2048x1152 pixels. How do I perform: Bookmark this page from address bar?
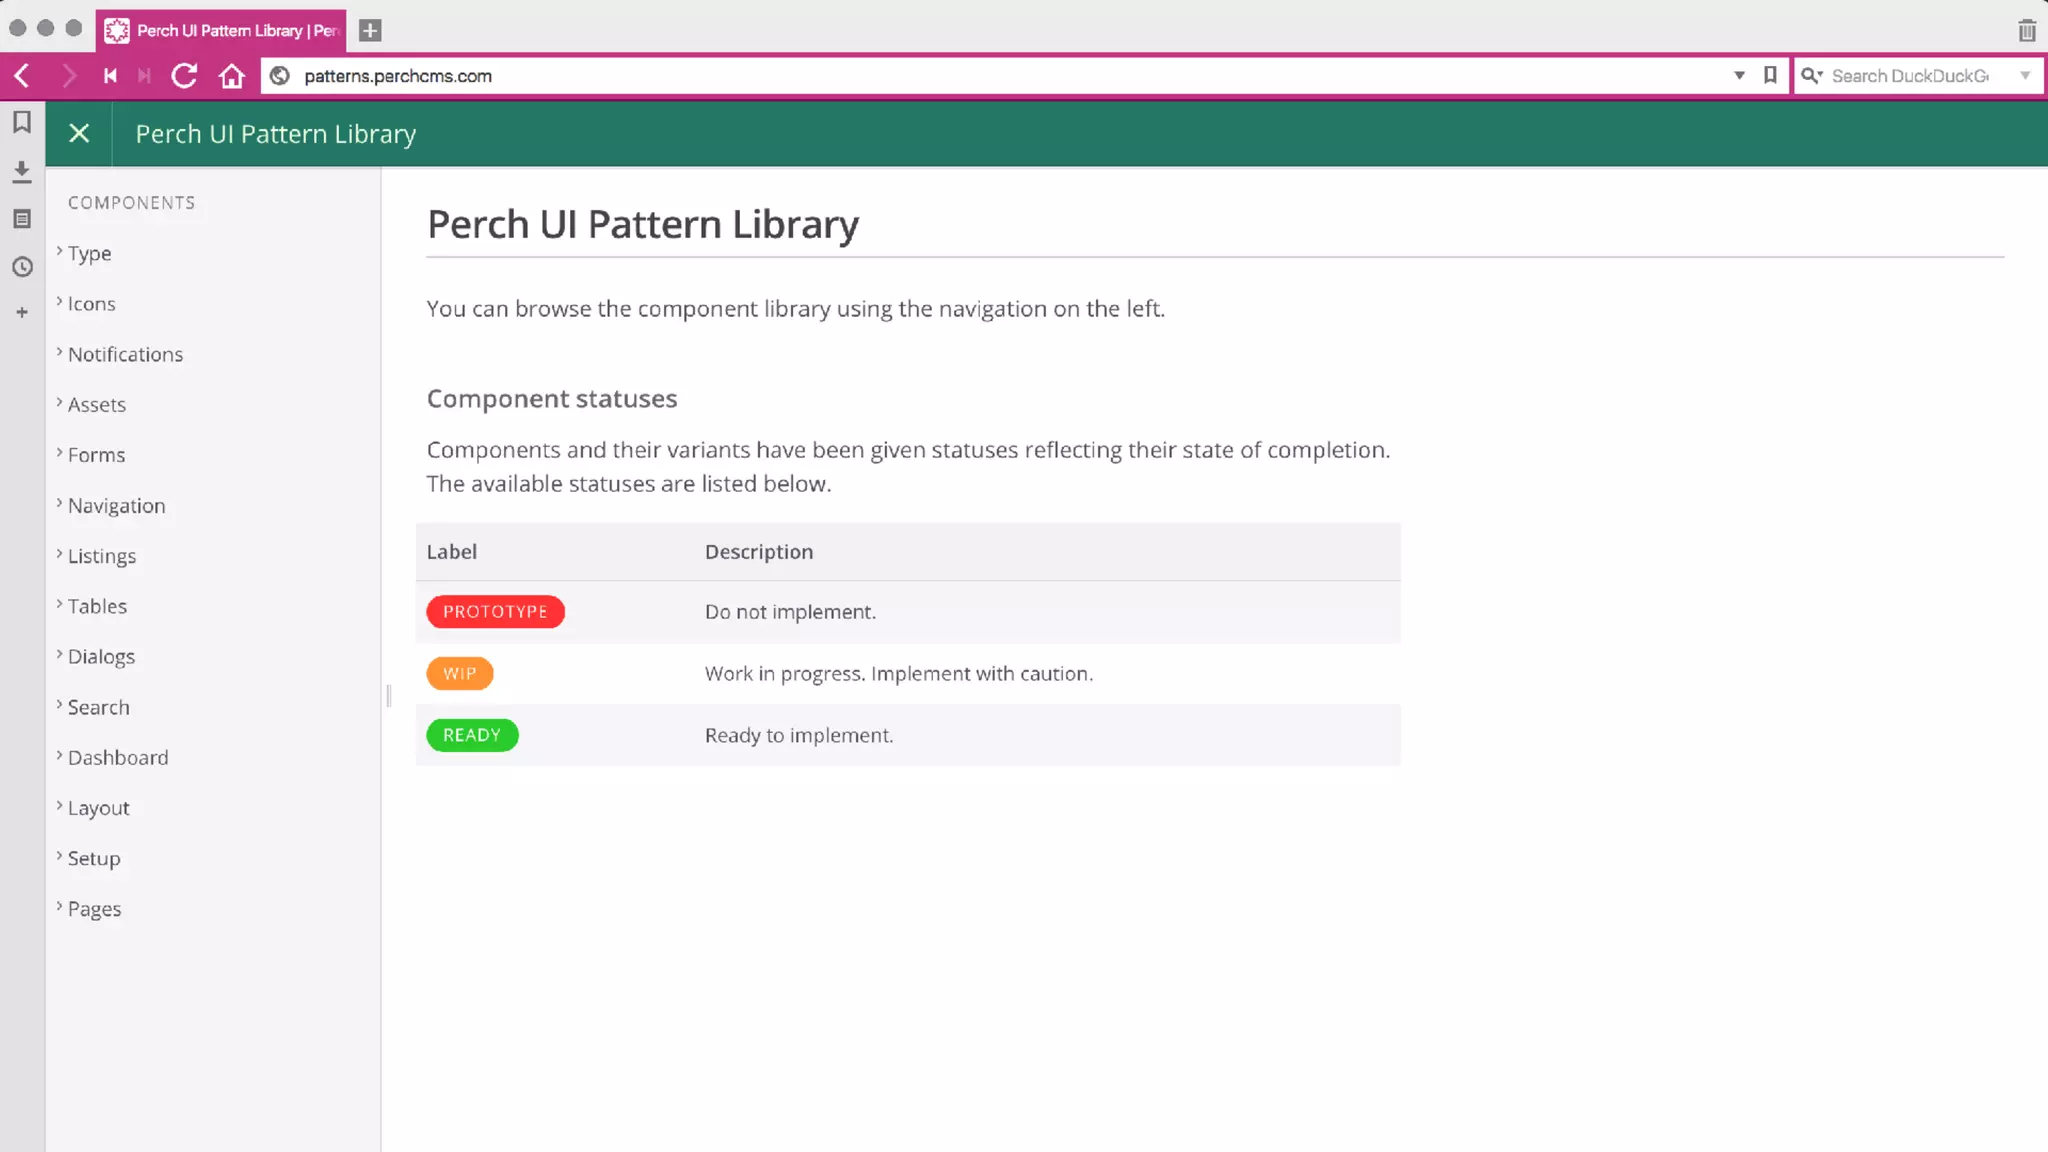(x=1770, y=76)
